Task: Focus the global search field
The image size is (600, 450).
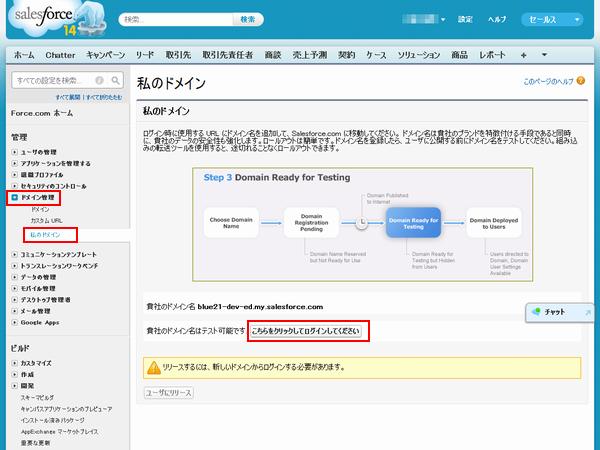Action: (x=176, y=19)
